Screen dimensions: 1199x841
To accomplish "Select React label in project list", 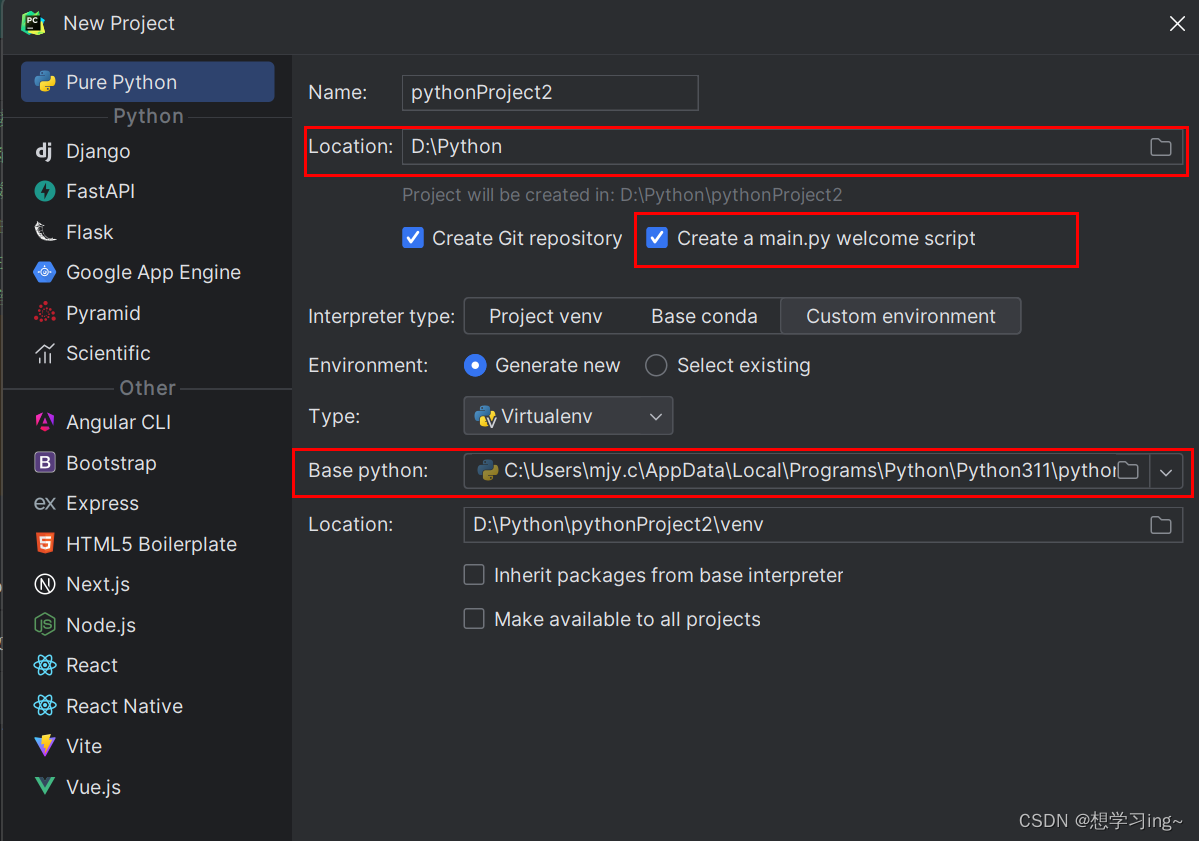I will coord(92,665).
